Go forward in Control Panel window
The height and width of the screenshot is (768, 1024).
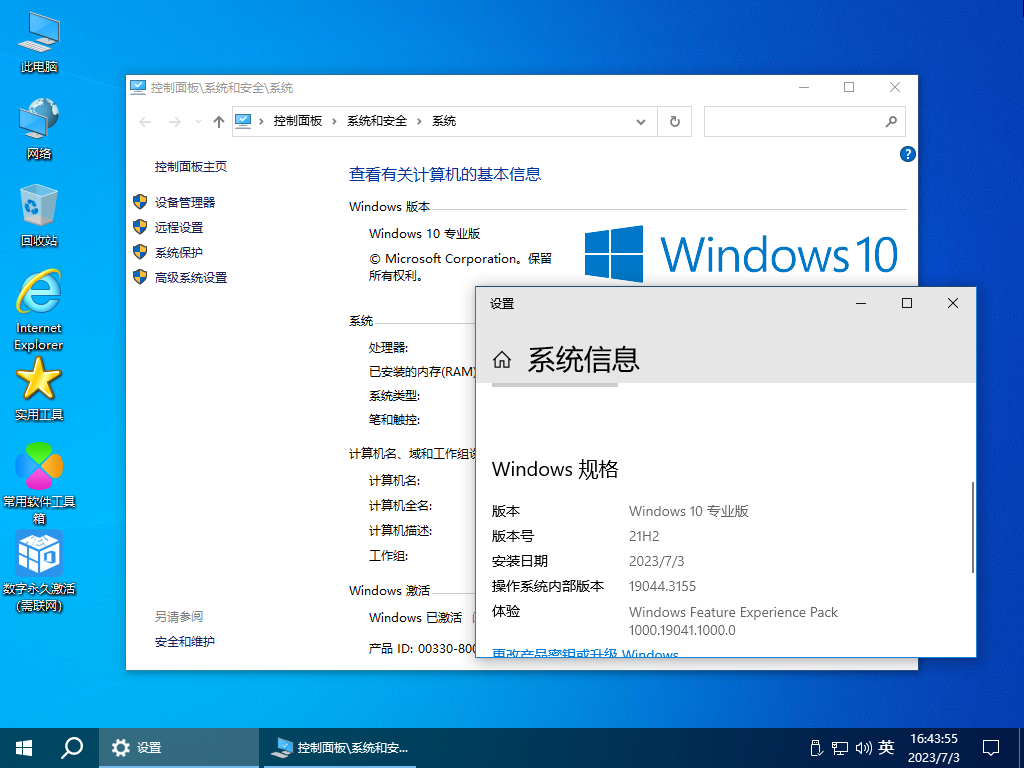coord(174,121)
